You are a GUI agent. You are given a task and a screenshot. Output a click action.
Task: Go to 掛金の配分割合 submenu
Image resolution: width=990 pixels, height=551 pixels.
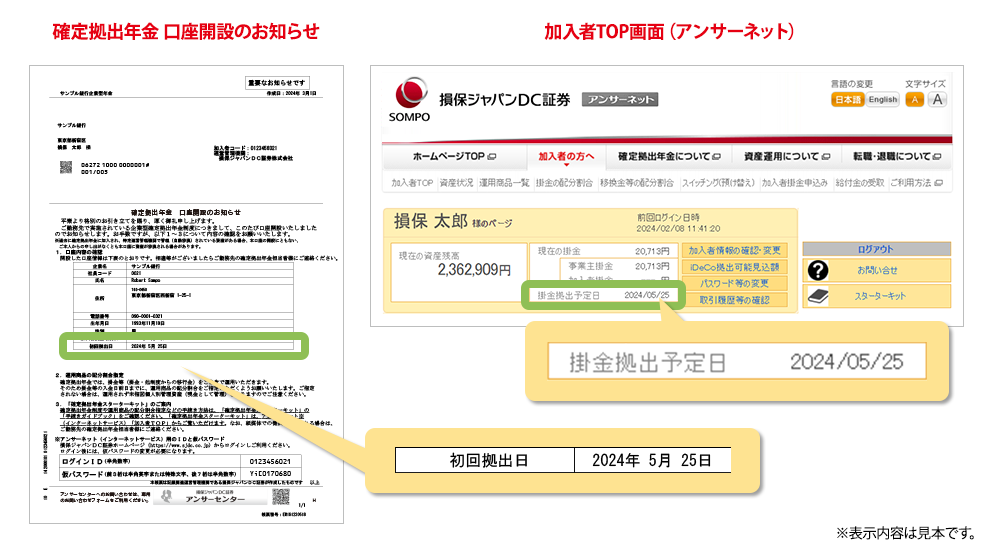[x=564, y=183]
